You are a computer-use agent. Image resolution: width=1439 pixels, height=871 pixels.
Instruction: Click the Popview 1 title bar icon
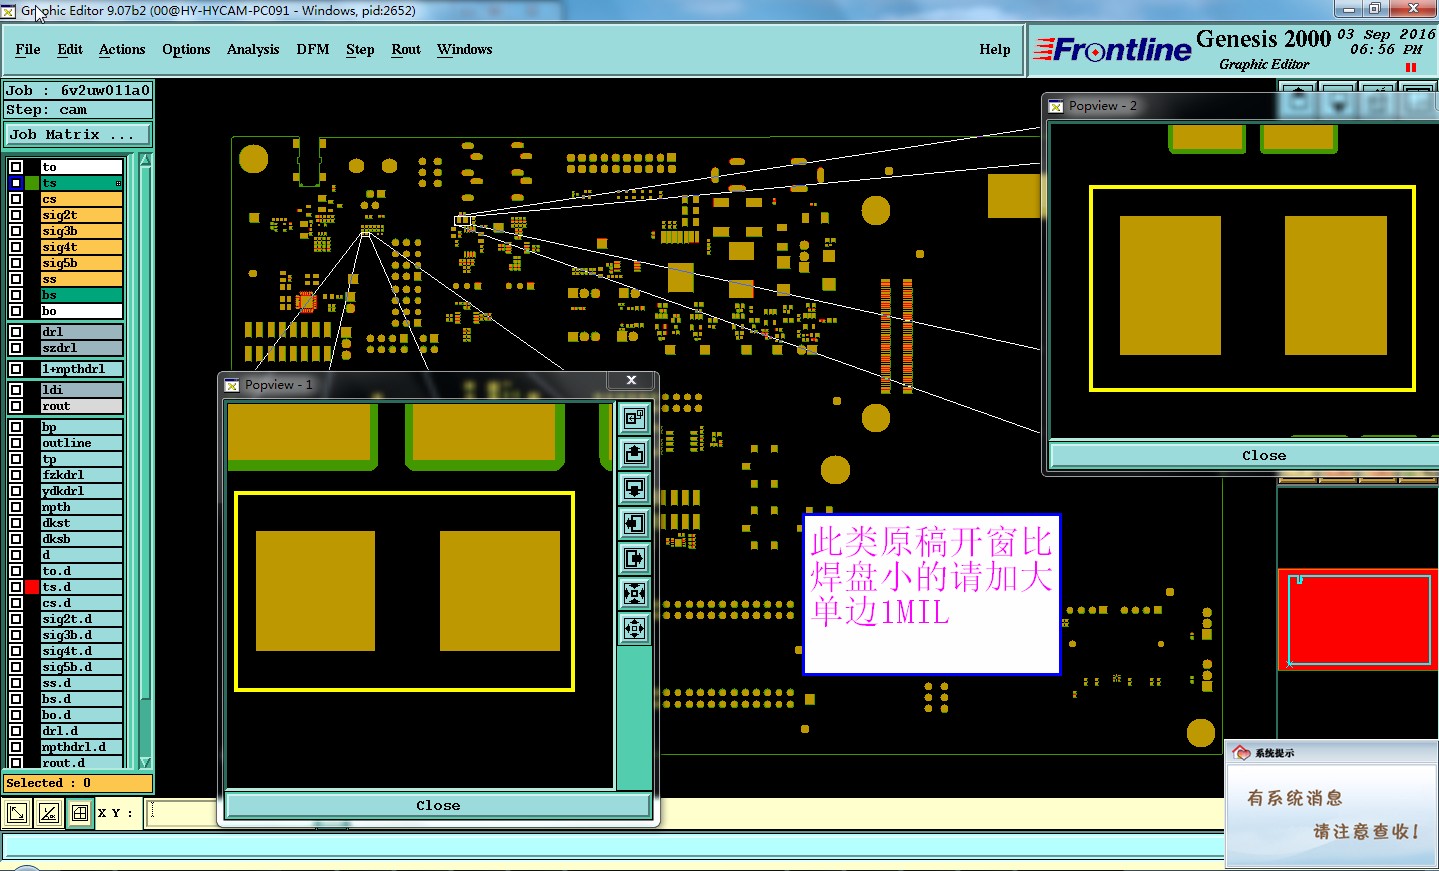coord(232,385)
